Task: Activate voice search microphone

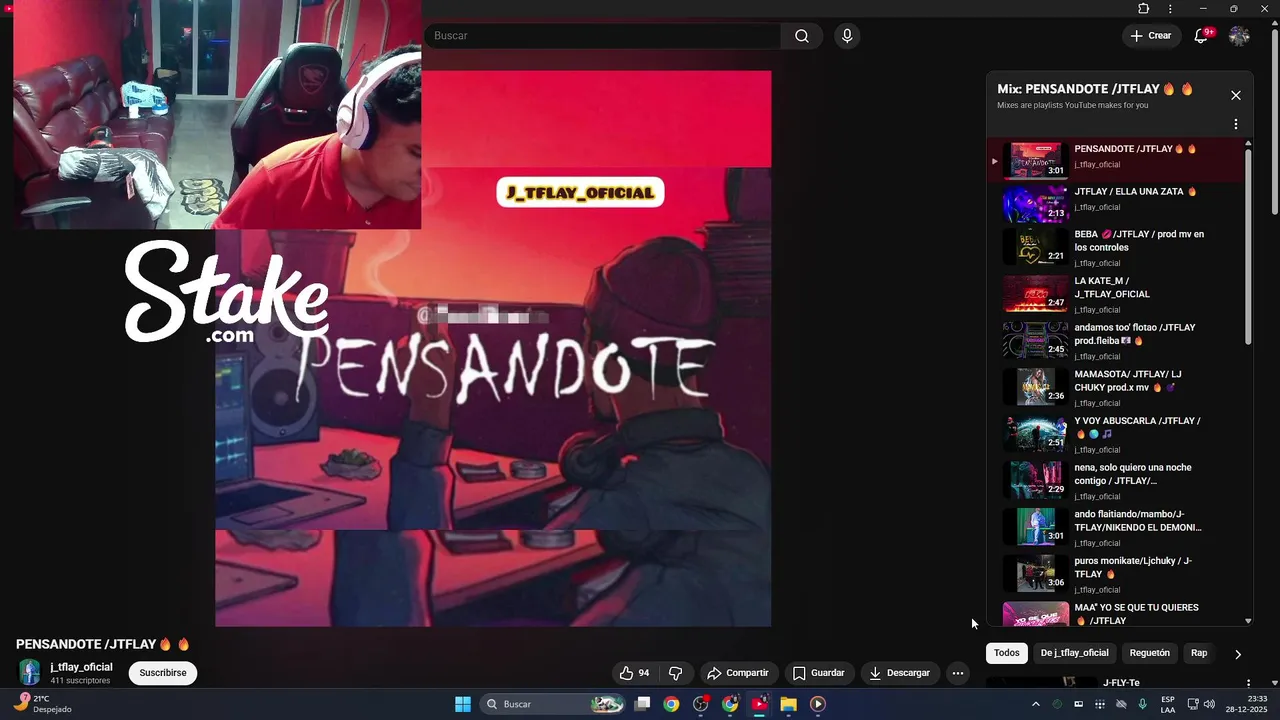Action: pyautogui.click(x=847, y=36)
